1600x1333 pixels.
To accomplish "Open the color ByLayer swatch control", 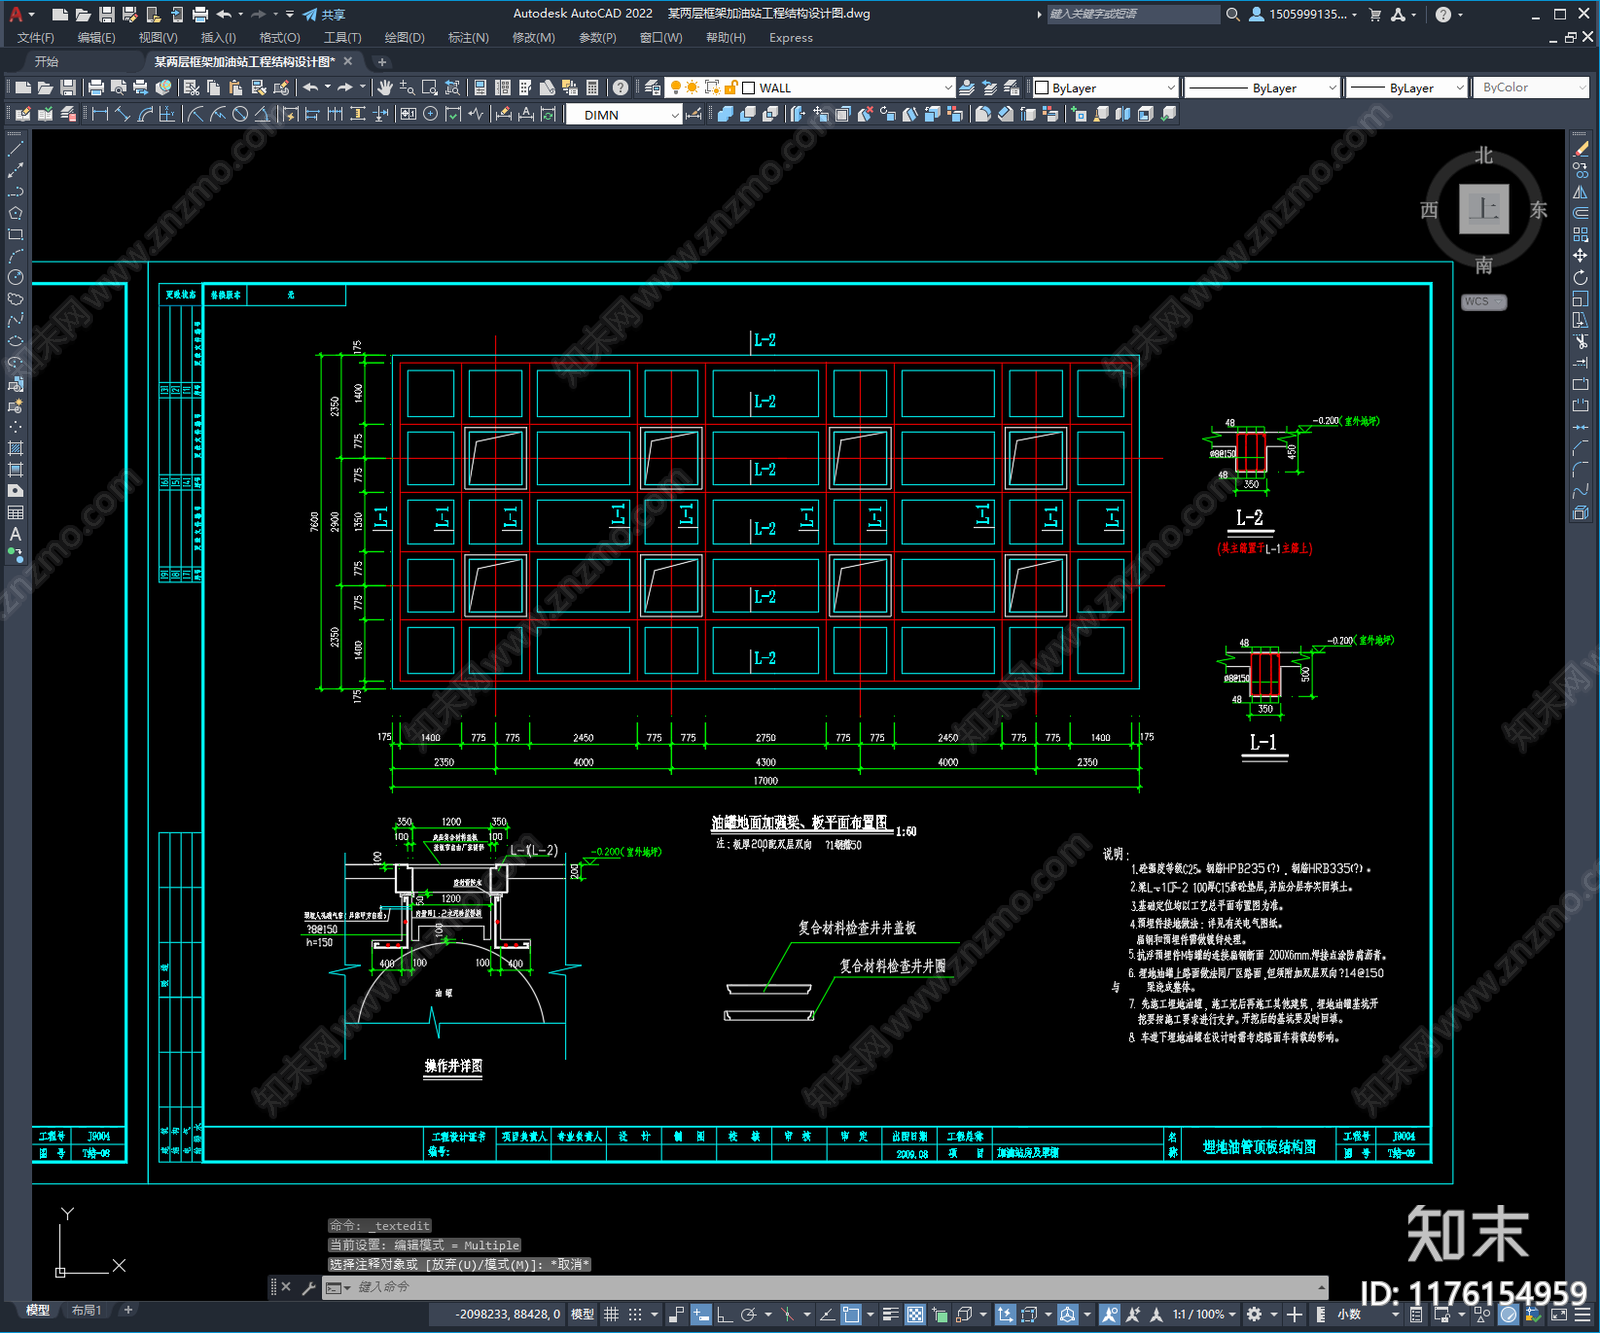I will click(x=1105, y=88).
